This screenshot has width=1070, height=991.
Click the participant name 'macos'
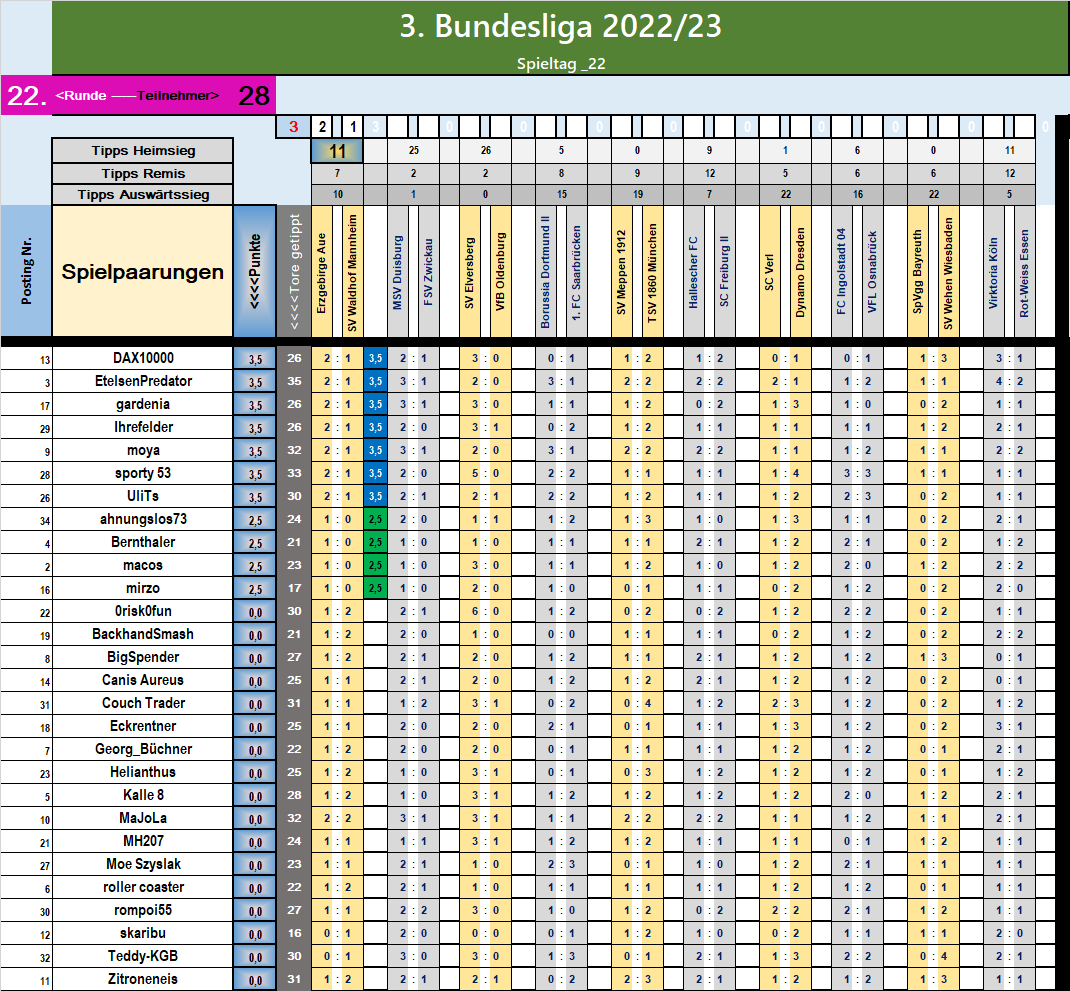143,565
